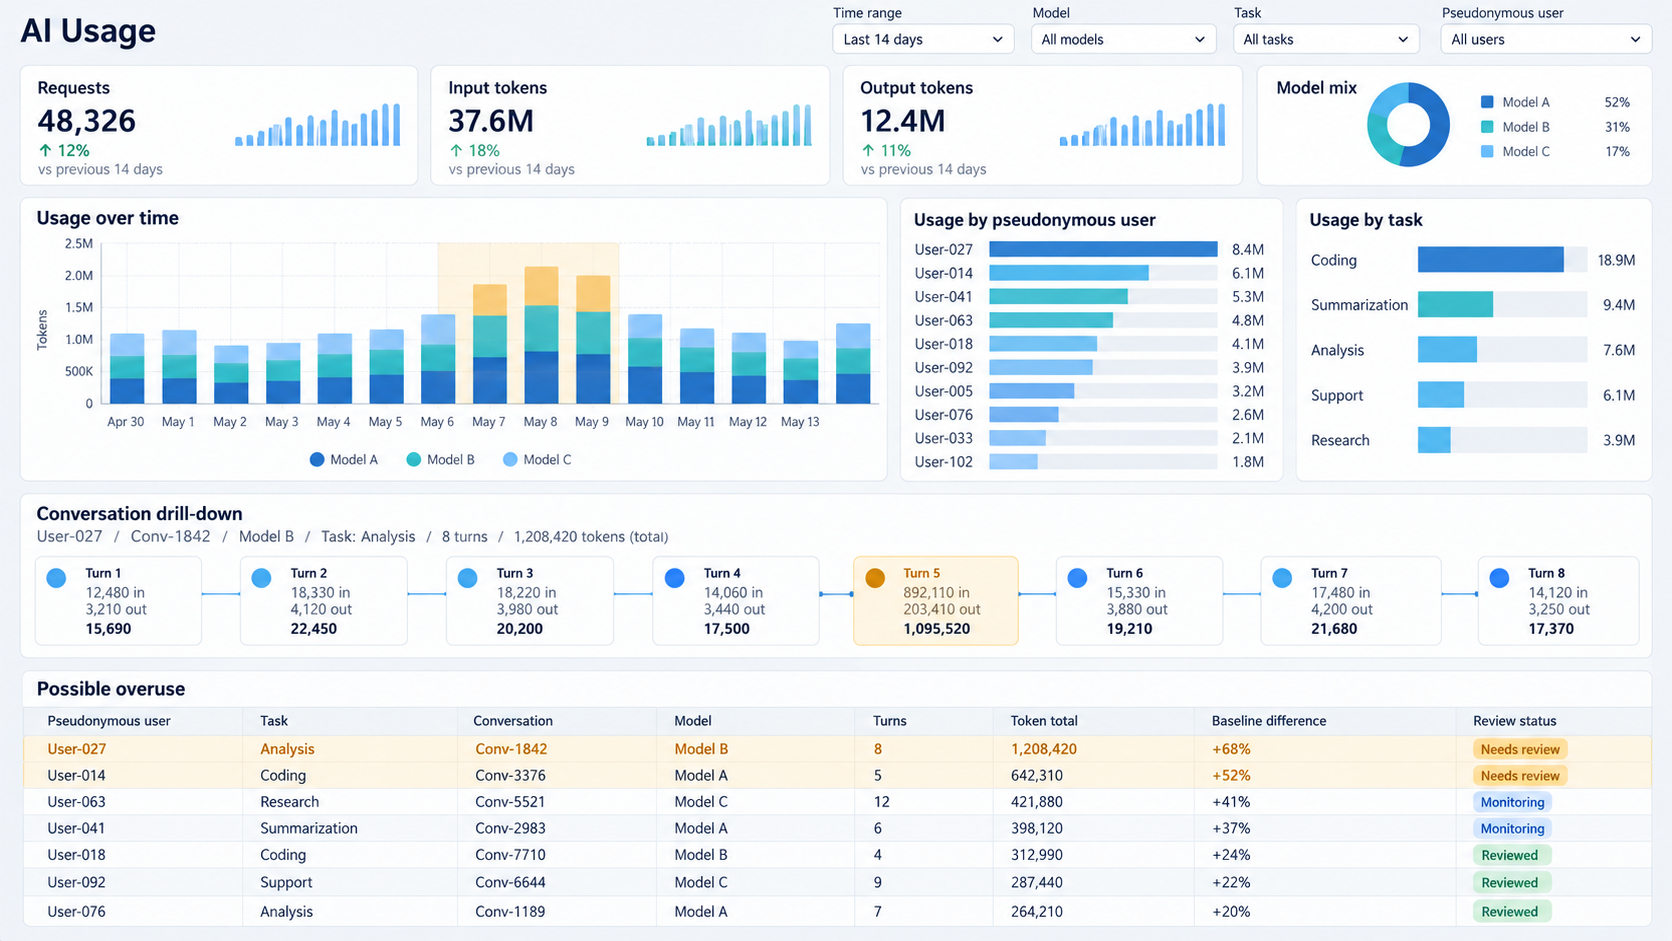Click the Monitoring badge for User-063
The width and height of the screenshot is (1672, 941).
coord(1512,802)
